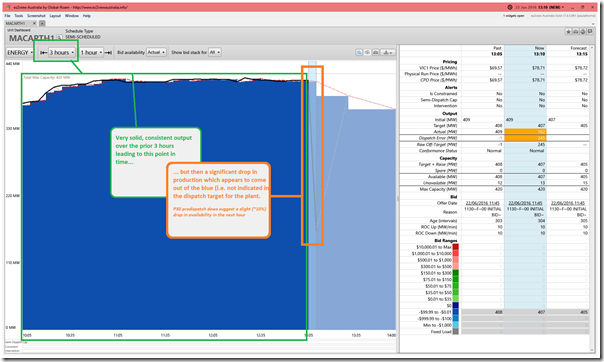Screen dimensions: 604x362
Task: Click the red $10,000.01 to Max bid range swatch
Action: [x=455, y=247]
